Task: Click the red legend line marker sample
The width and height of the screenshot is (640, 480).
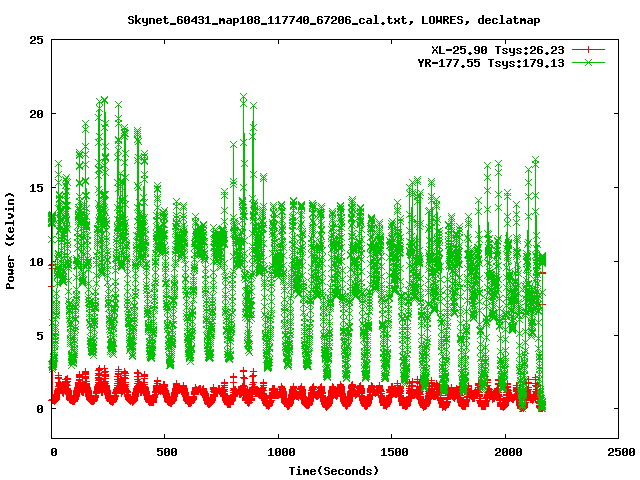Action: 588,50
